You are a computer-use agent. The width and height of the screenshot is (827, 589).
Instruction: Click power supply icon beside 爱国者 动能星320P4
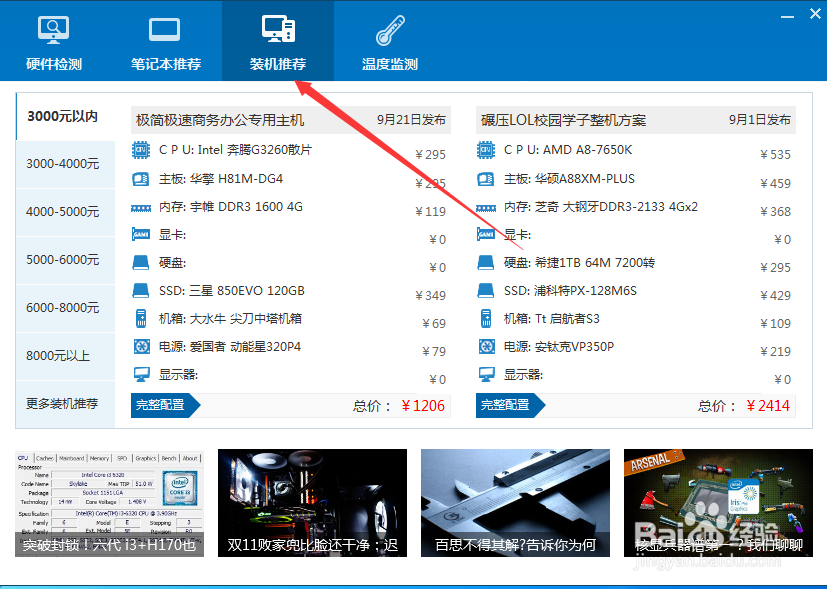(141, 346)
